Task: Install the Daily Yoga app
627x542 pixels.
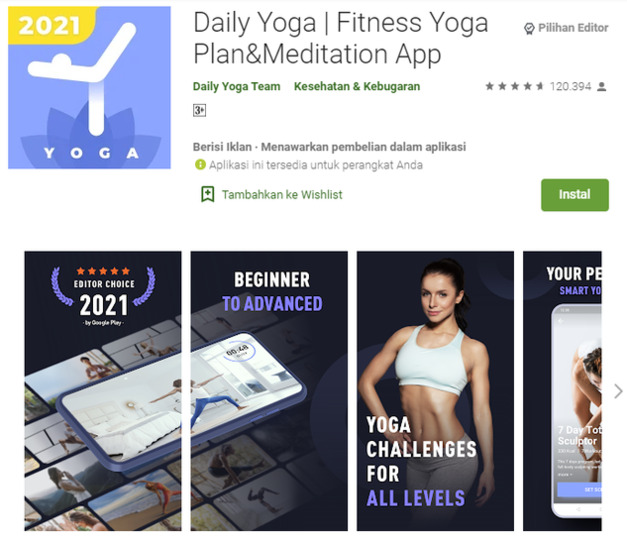Action: pyautogui.click(x=575, y=195)
